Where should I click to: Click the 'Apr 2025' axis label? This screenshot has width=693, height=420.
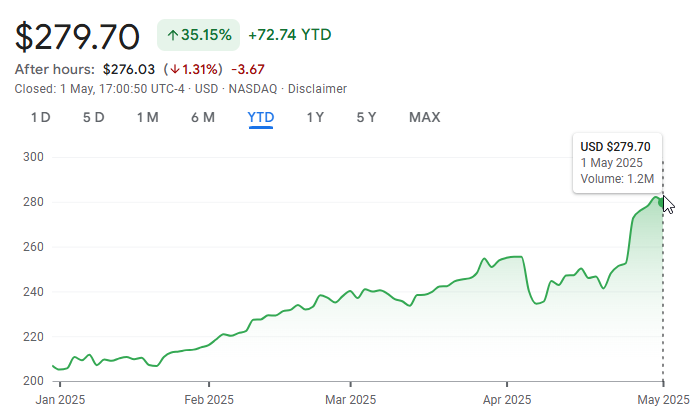(x=507, y=400)
